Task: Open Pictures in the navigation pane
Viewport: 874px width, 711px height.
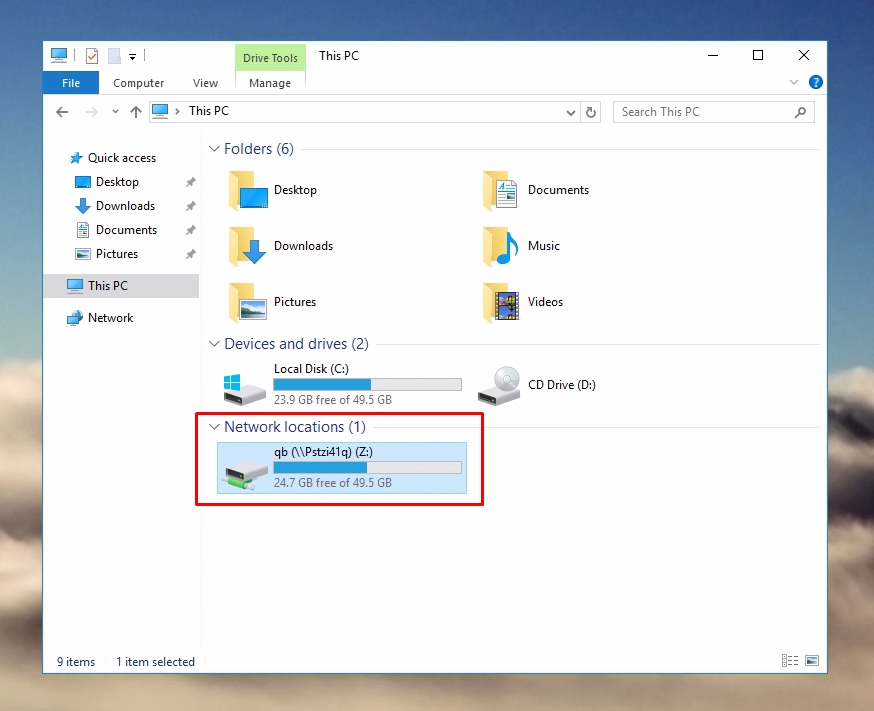Action: 116,254
